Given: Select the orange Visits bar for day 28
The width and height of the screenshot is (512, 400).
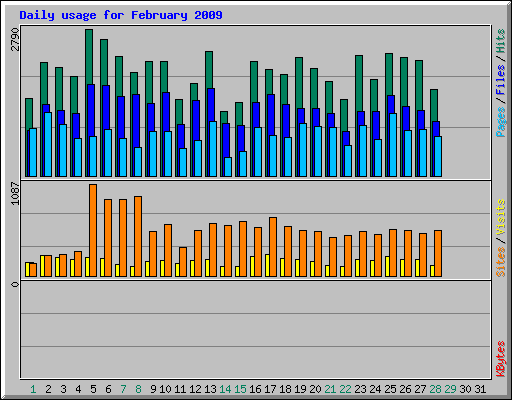Looking at the screenshot, I should coord(438,253).
